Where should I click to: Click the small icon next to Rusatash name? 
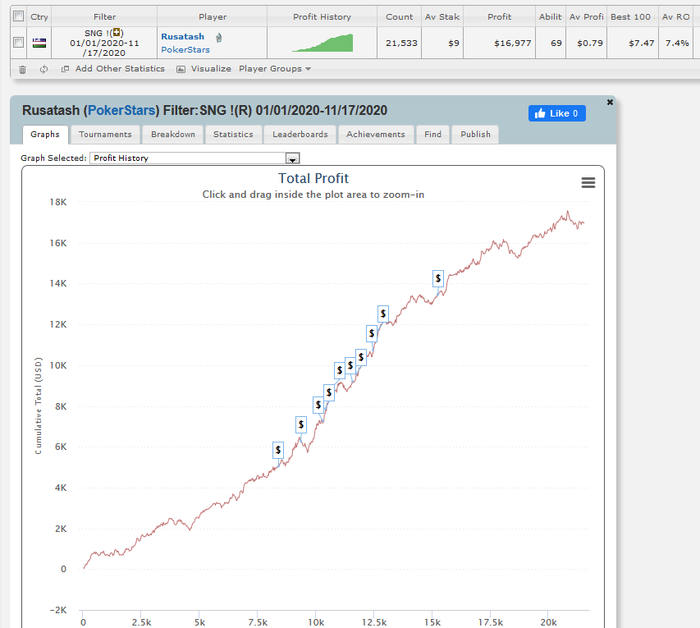click(219, 37)
